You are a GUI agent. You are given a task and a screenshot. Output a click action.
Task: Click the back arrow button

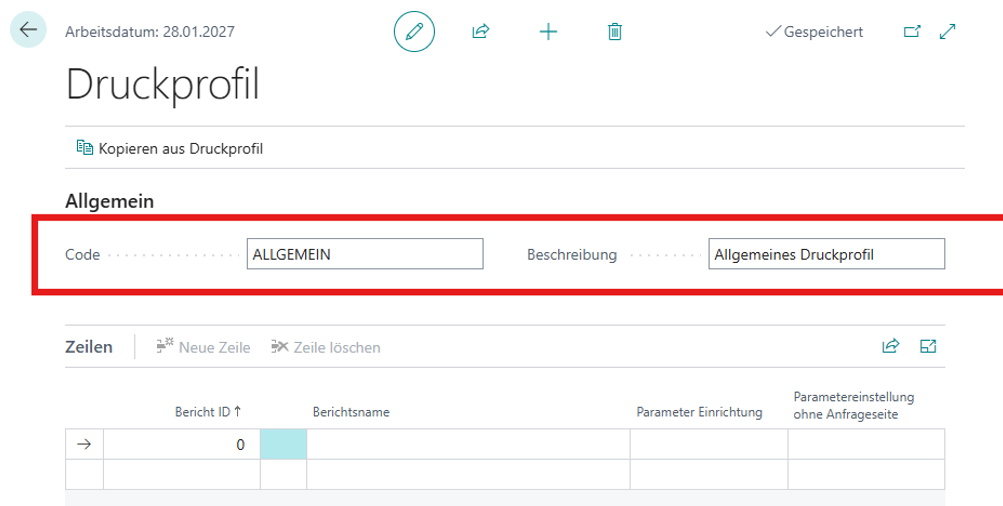[27, 30]
